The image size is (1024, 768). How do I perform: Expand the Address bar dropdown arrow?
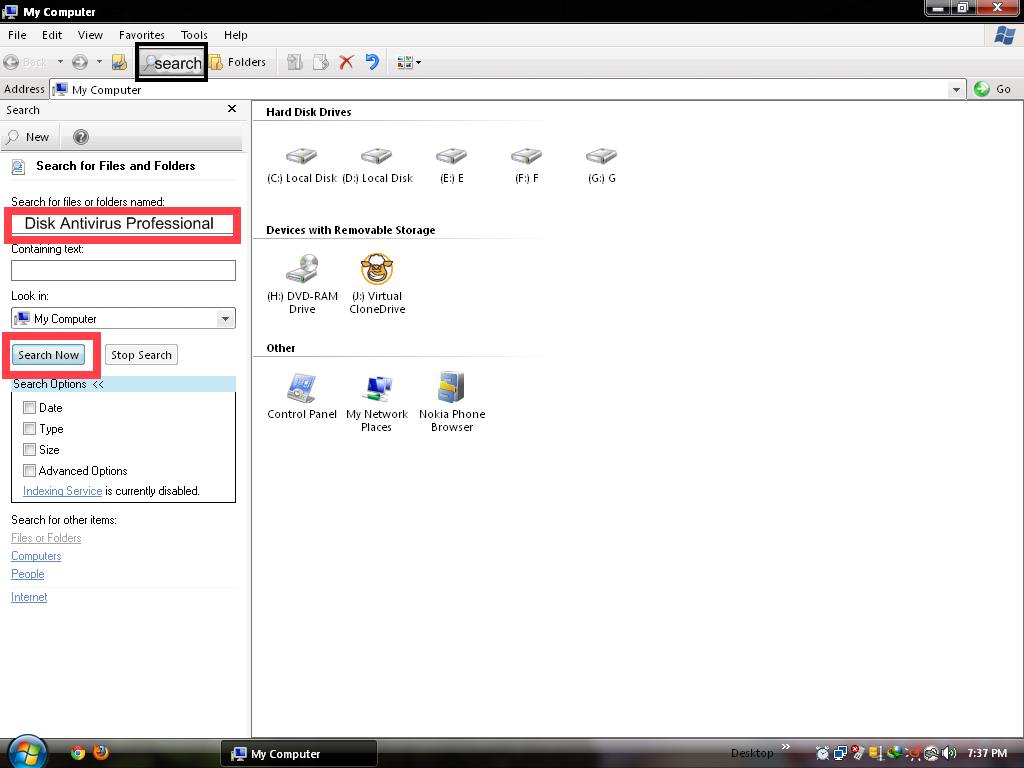pos(956,89)
